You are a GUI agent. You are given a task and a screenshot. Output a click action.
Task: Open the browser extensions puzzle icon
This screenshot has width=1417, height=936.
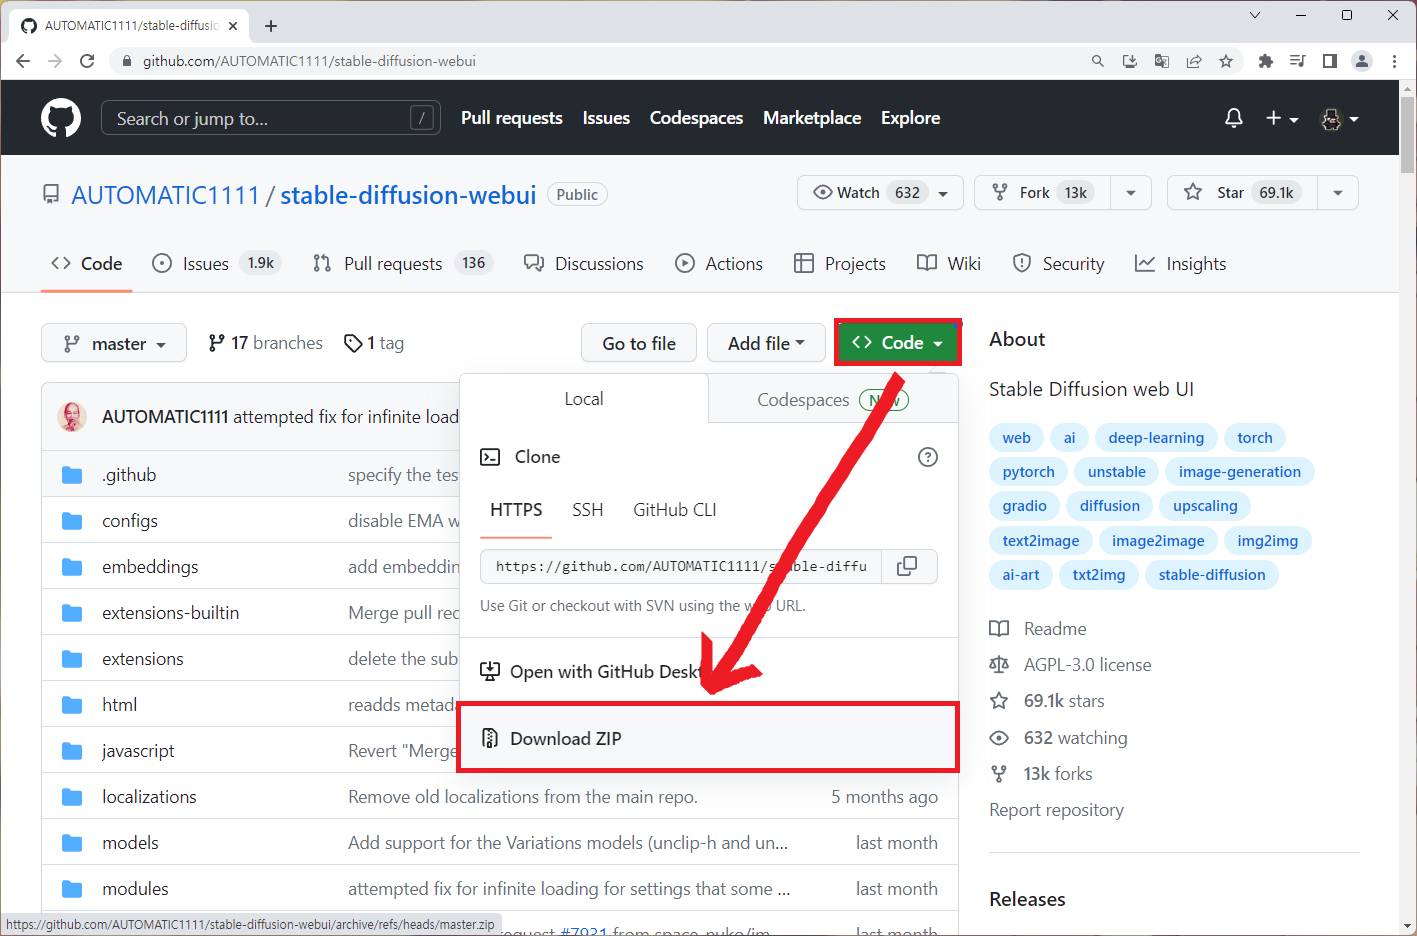click(1266, 61)
